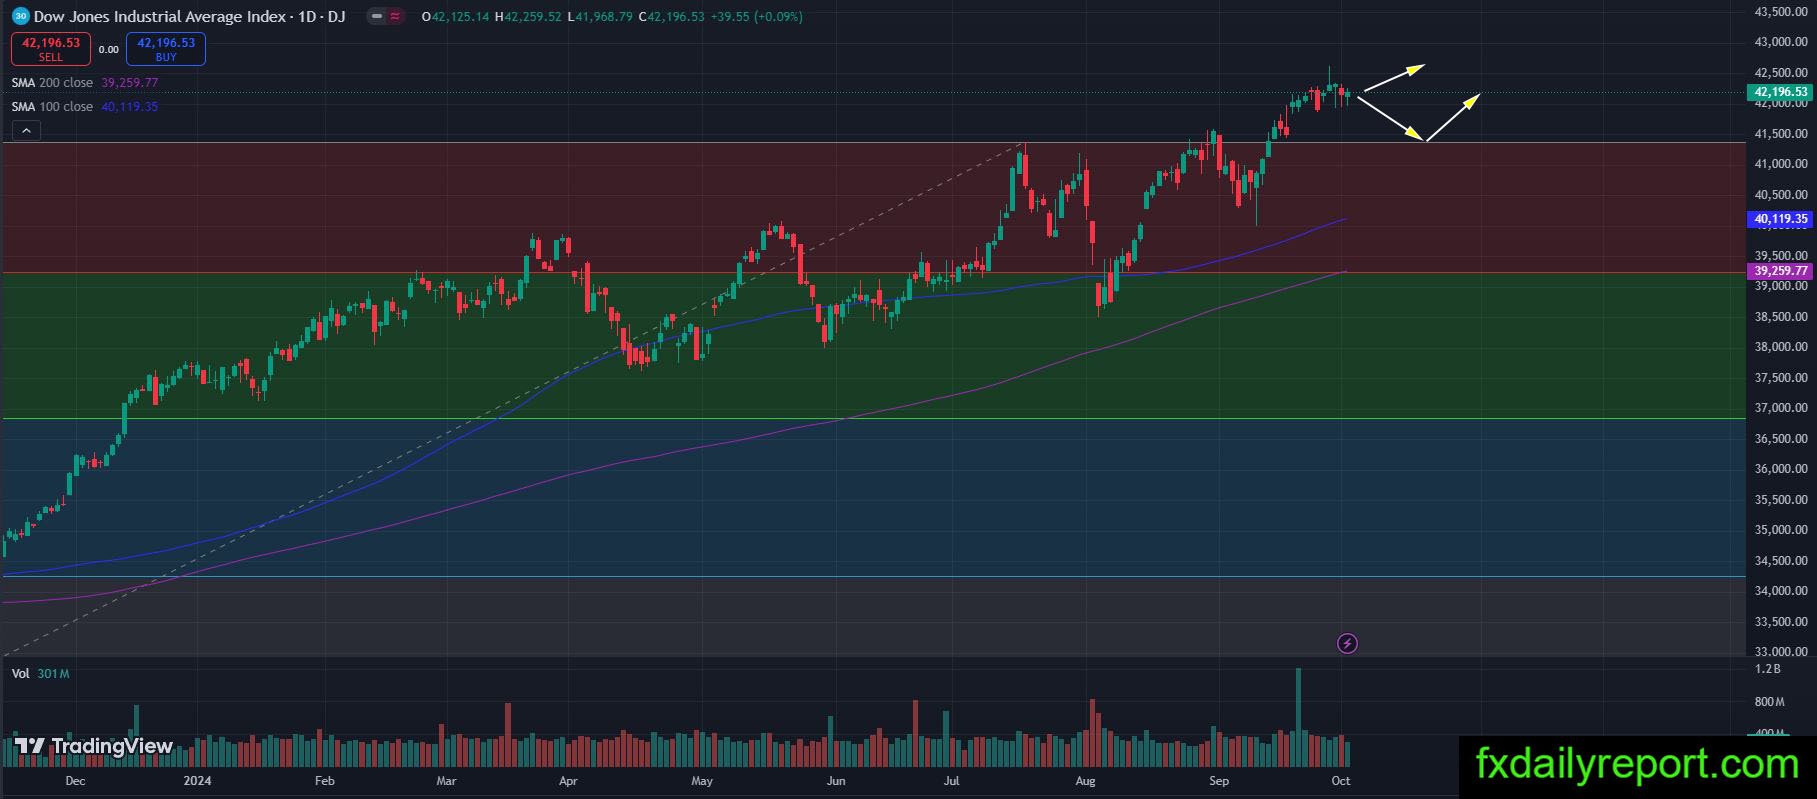Click the Mar label on time axis

pos(446,781)
